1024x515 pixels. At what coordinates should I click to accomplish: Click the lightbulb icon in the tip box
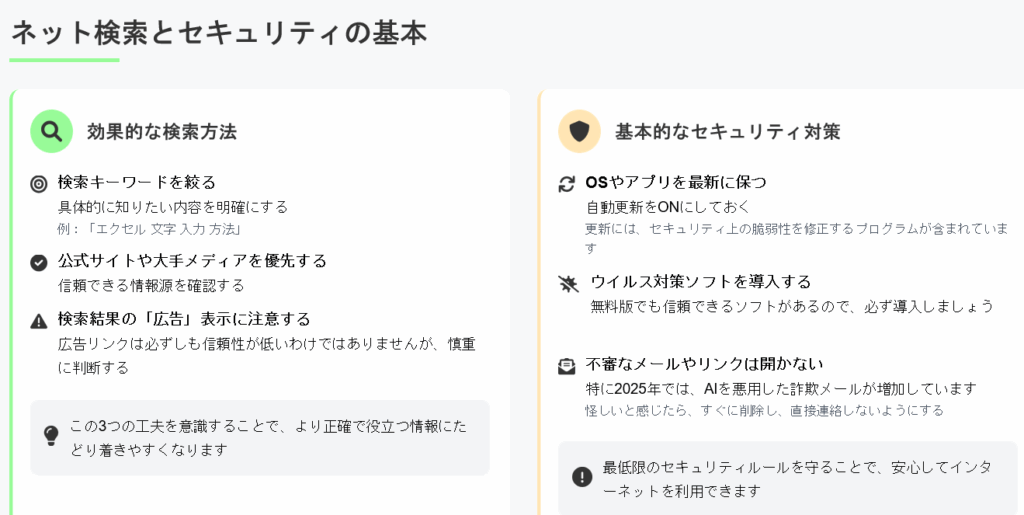pyautogui.click(x=51, y=435)
